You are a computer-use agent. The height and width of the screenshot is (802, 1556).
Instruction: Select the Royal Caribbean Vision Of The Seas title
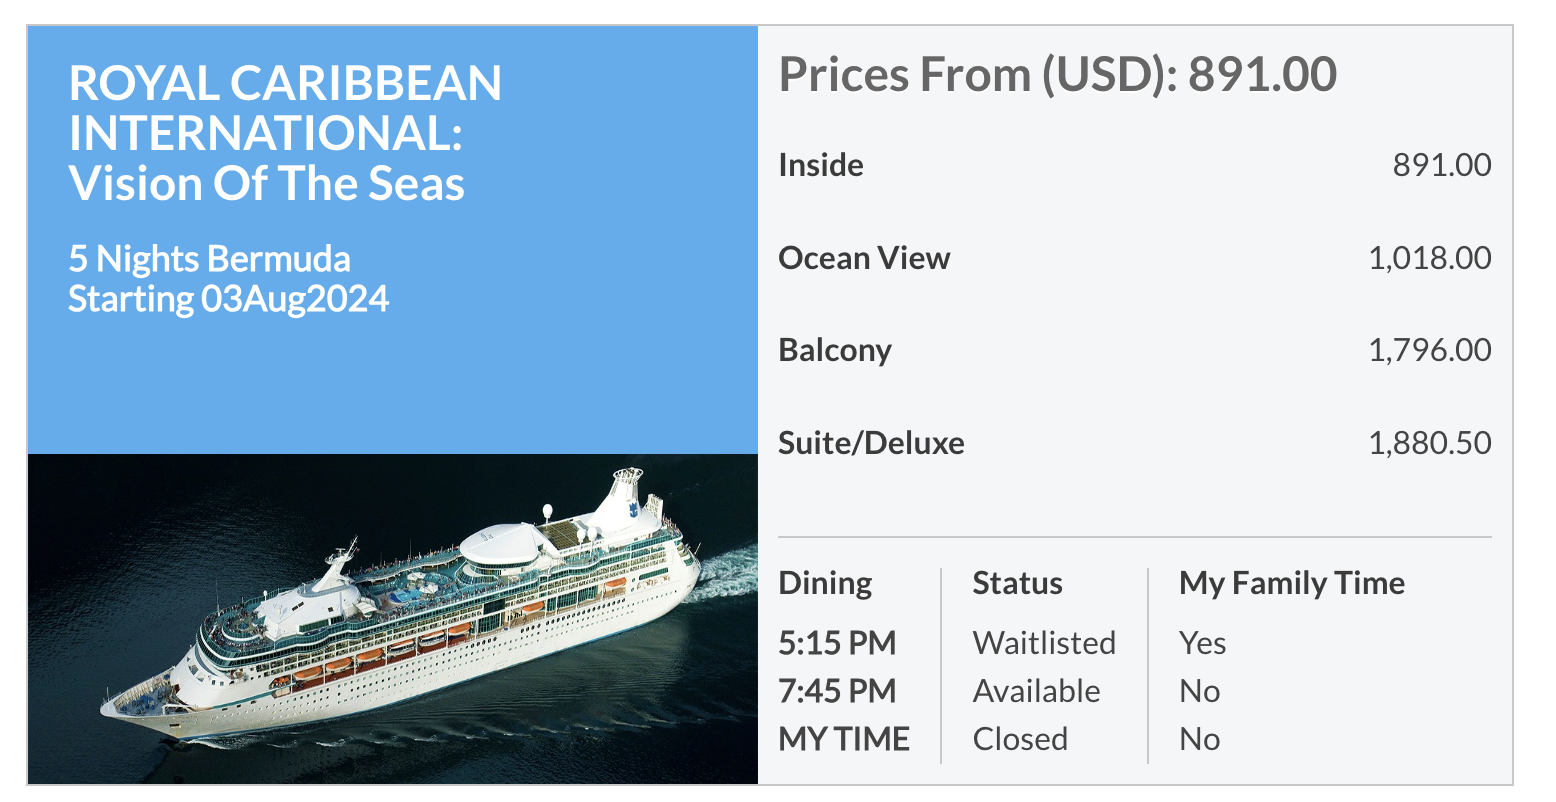pos(285,133)
